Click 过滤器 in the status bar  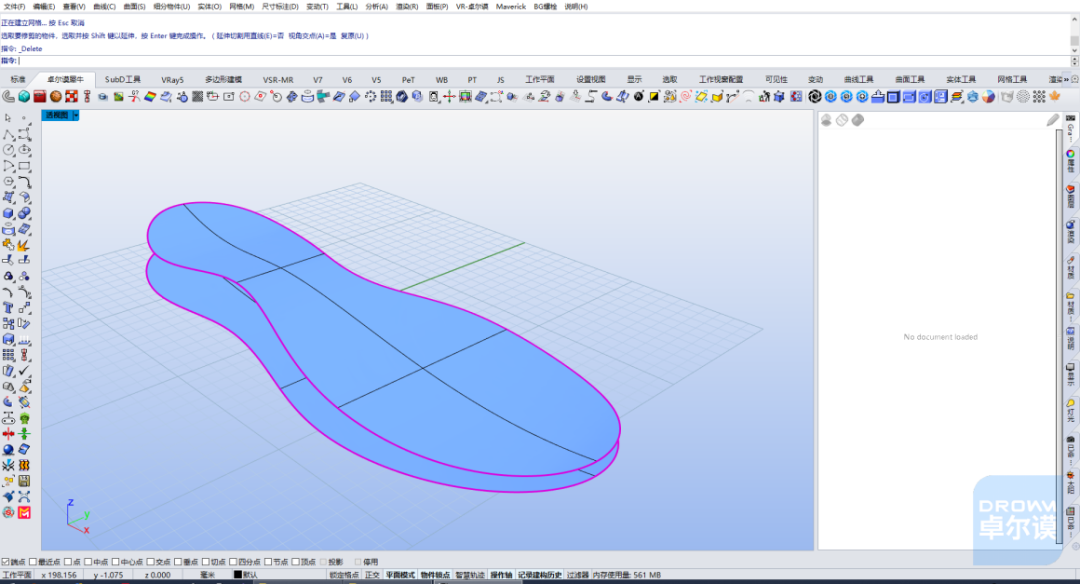[578, 574]
